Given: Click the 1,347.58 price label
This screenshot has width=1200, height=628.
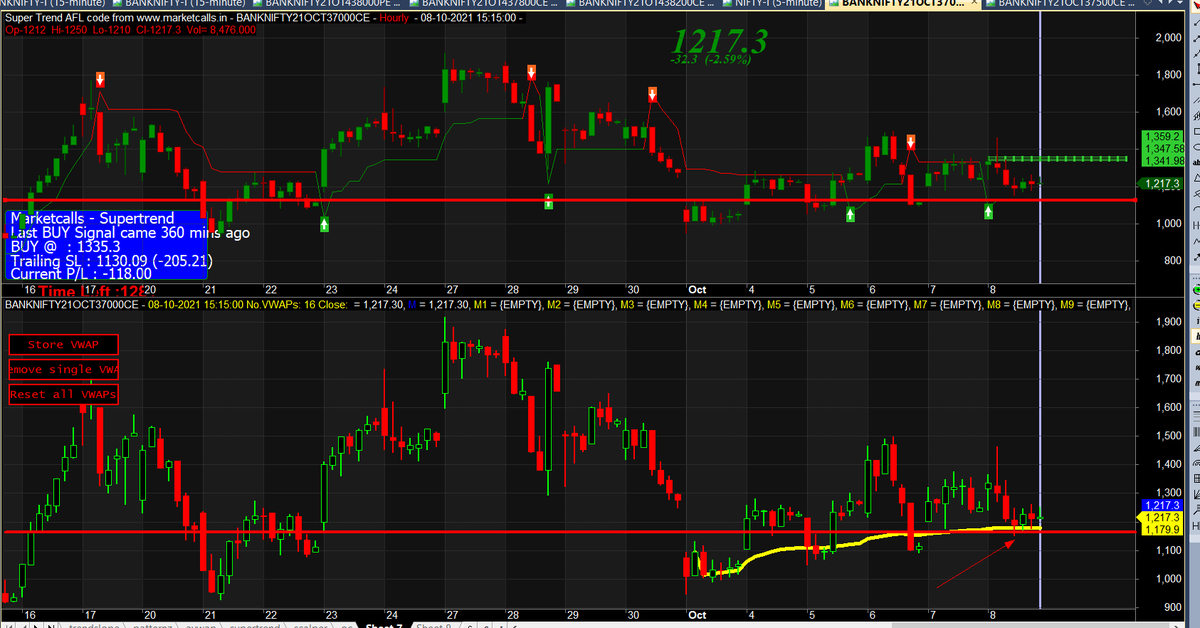Looking at the screenshot, I should (1161, 148).
